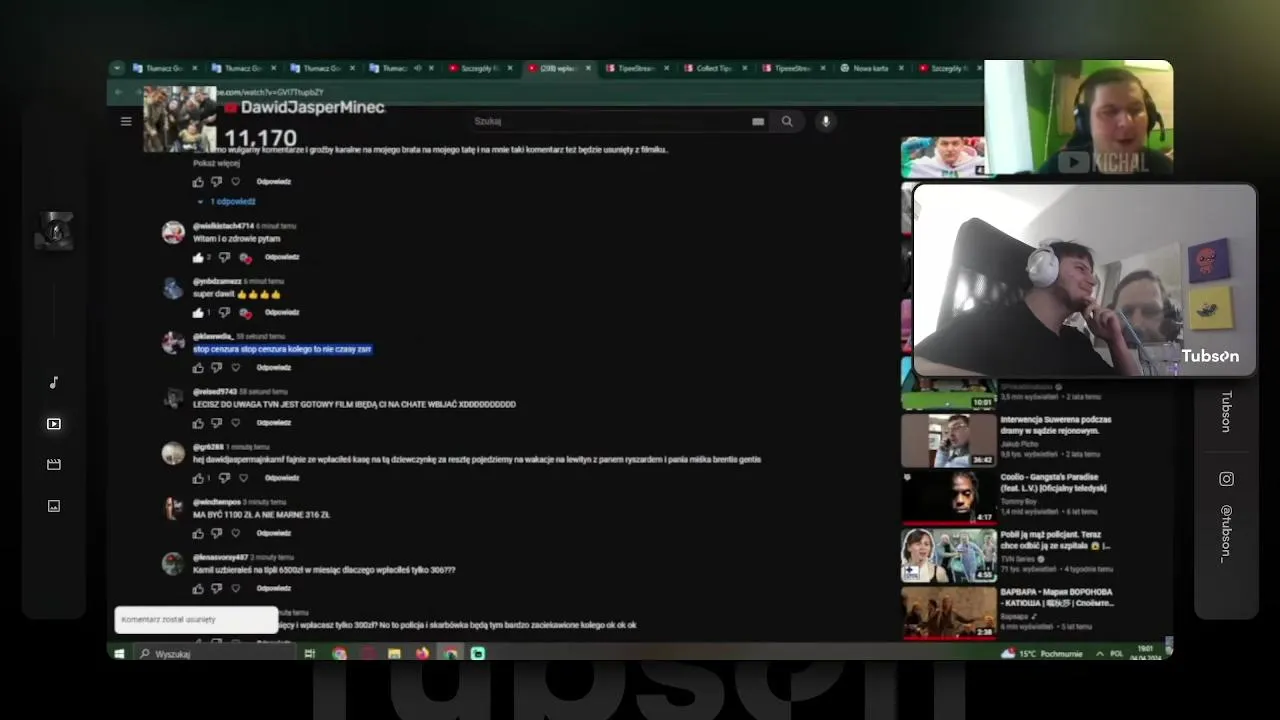The width and height of the screenshot is (1280, 720).
Task: Heart the 'stop cenzura' comment
Action: tap(236, 367)
